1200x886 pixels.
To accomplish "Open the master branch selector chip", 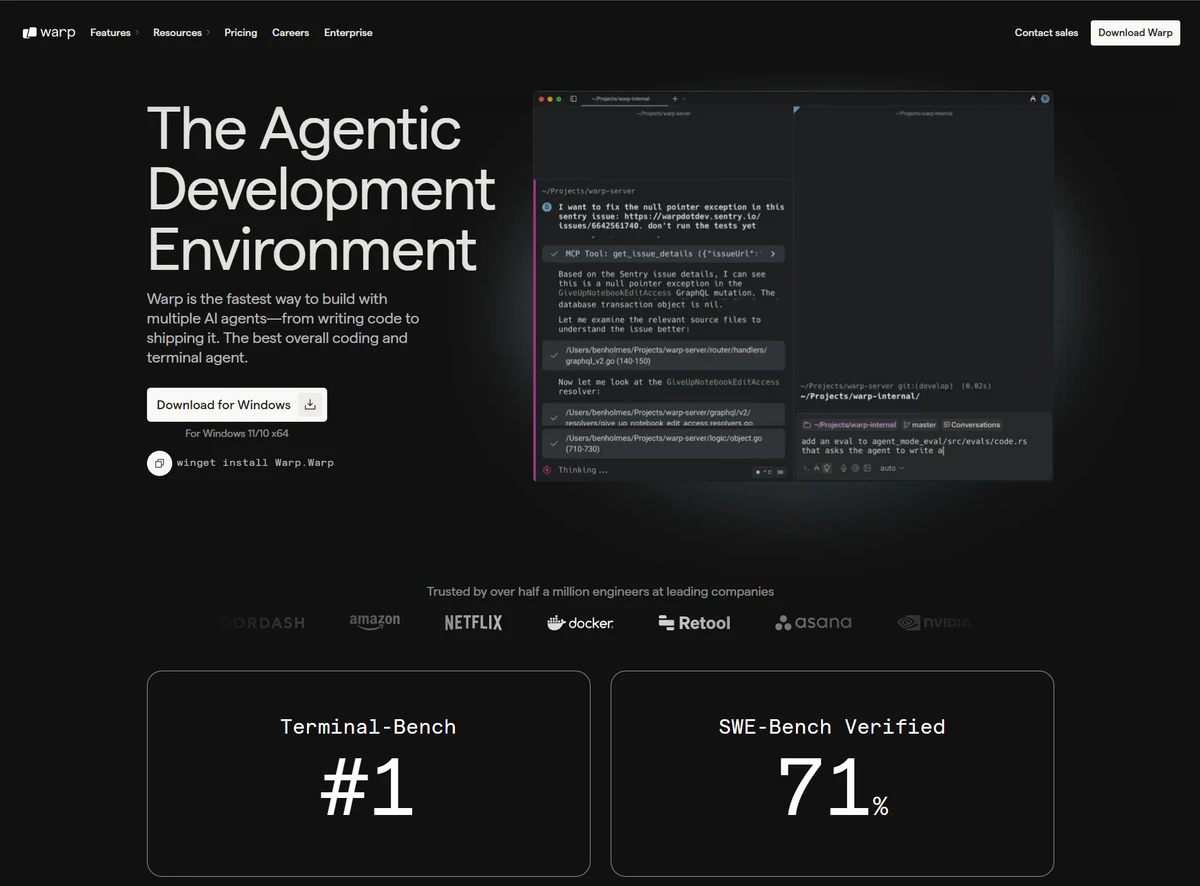I will [919, 425].
